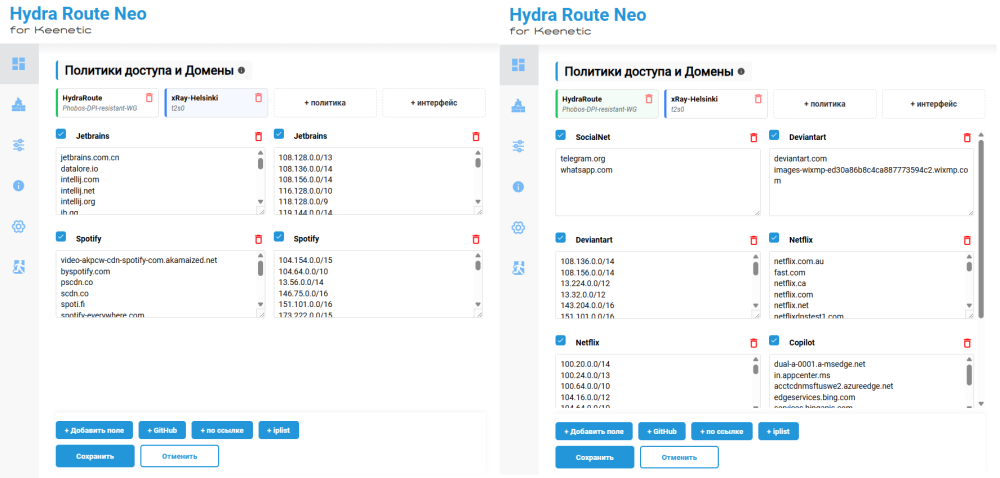Select HydraRoute policy tab in left panel
Image resolution: width=1000 pixels, height=478 pixels.
point(100,103)
